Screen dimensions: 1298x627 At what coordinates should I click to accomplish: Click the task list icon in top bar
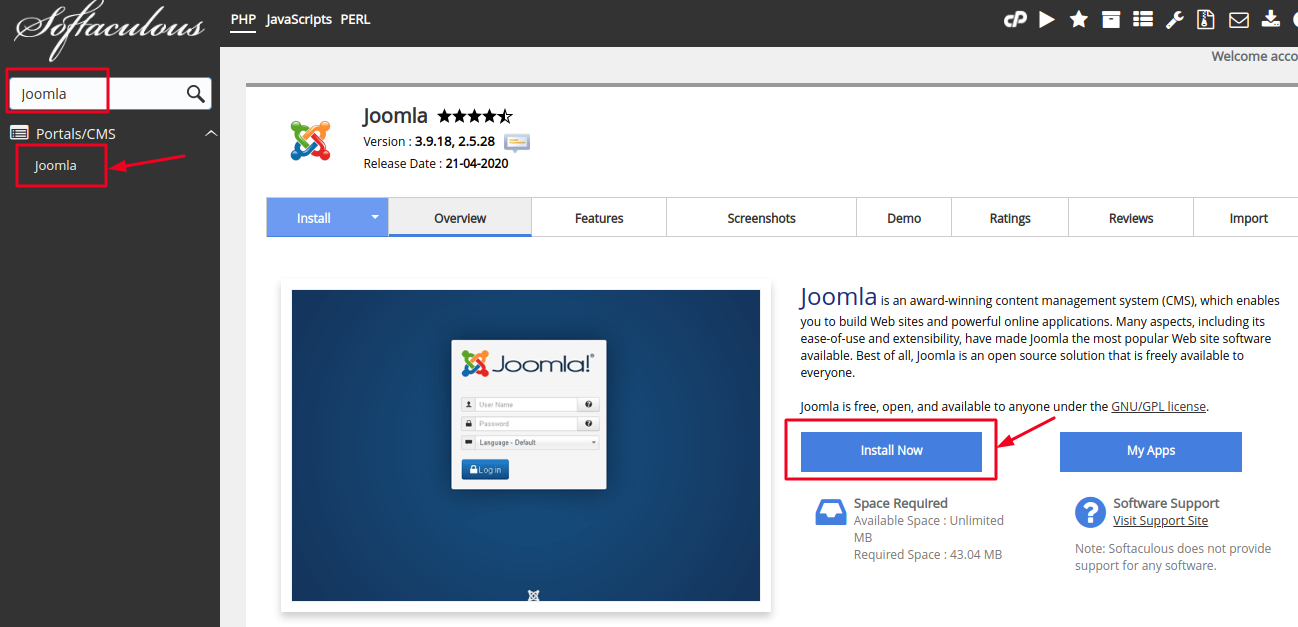tap(1143, 19)
